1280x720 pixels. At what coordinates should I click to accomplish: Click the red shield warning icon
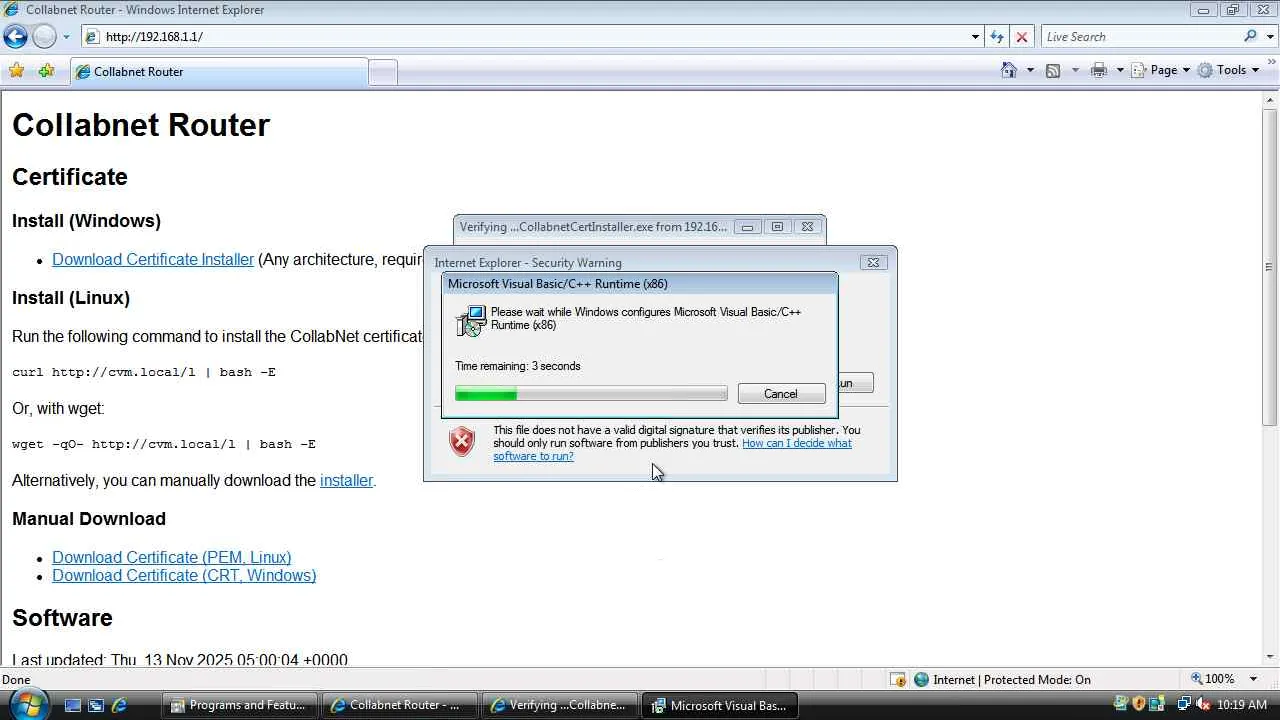pyautogui.click(x=461, y=441)
